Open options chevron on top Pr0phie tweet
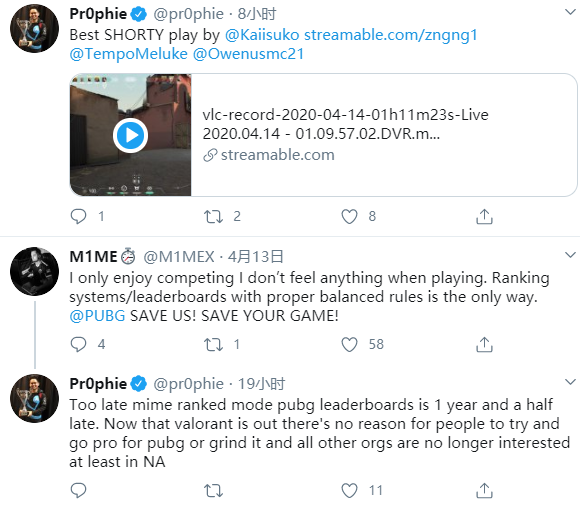This screenshot has width=580, height=507. 570,12
